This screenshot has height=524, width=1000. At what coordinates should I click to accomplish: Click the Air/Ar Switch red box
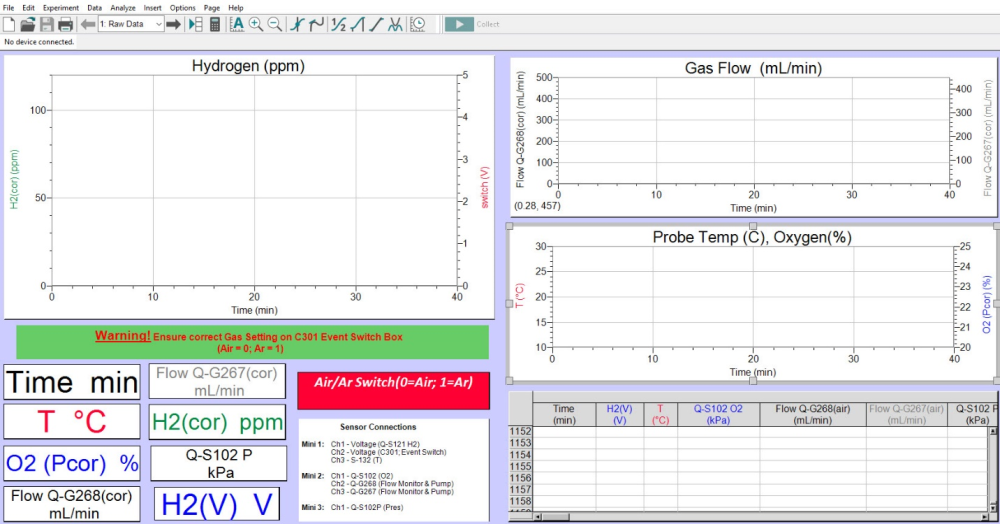[x=393, y=390]
